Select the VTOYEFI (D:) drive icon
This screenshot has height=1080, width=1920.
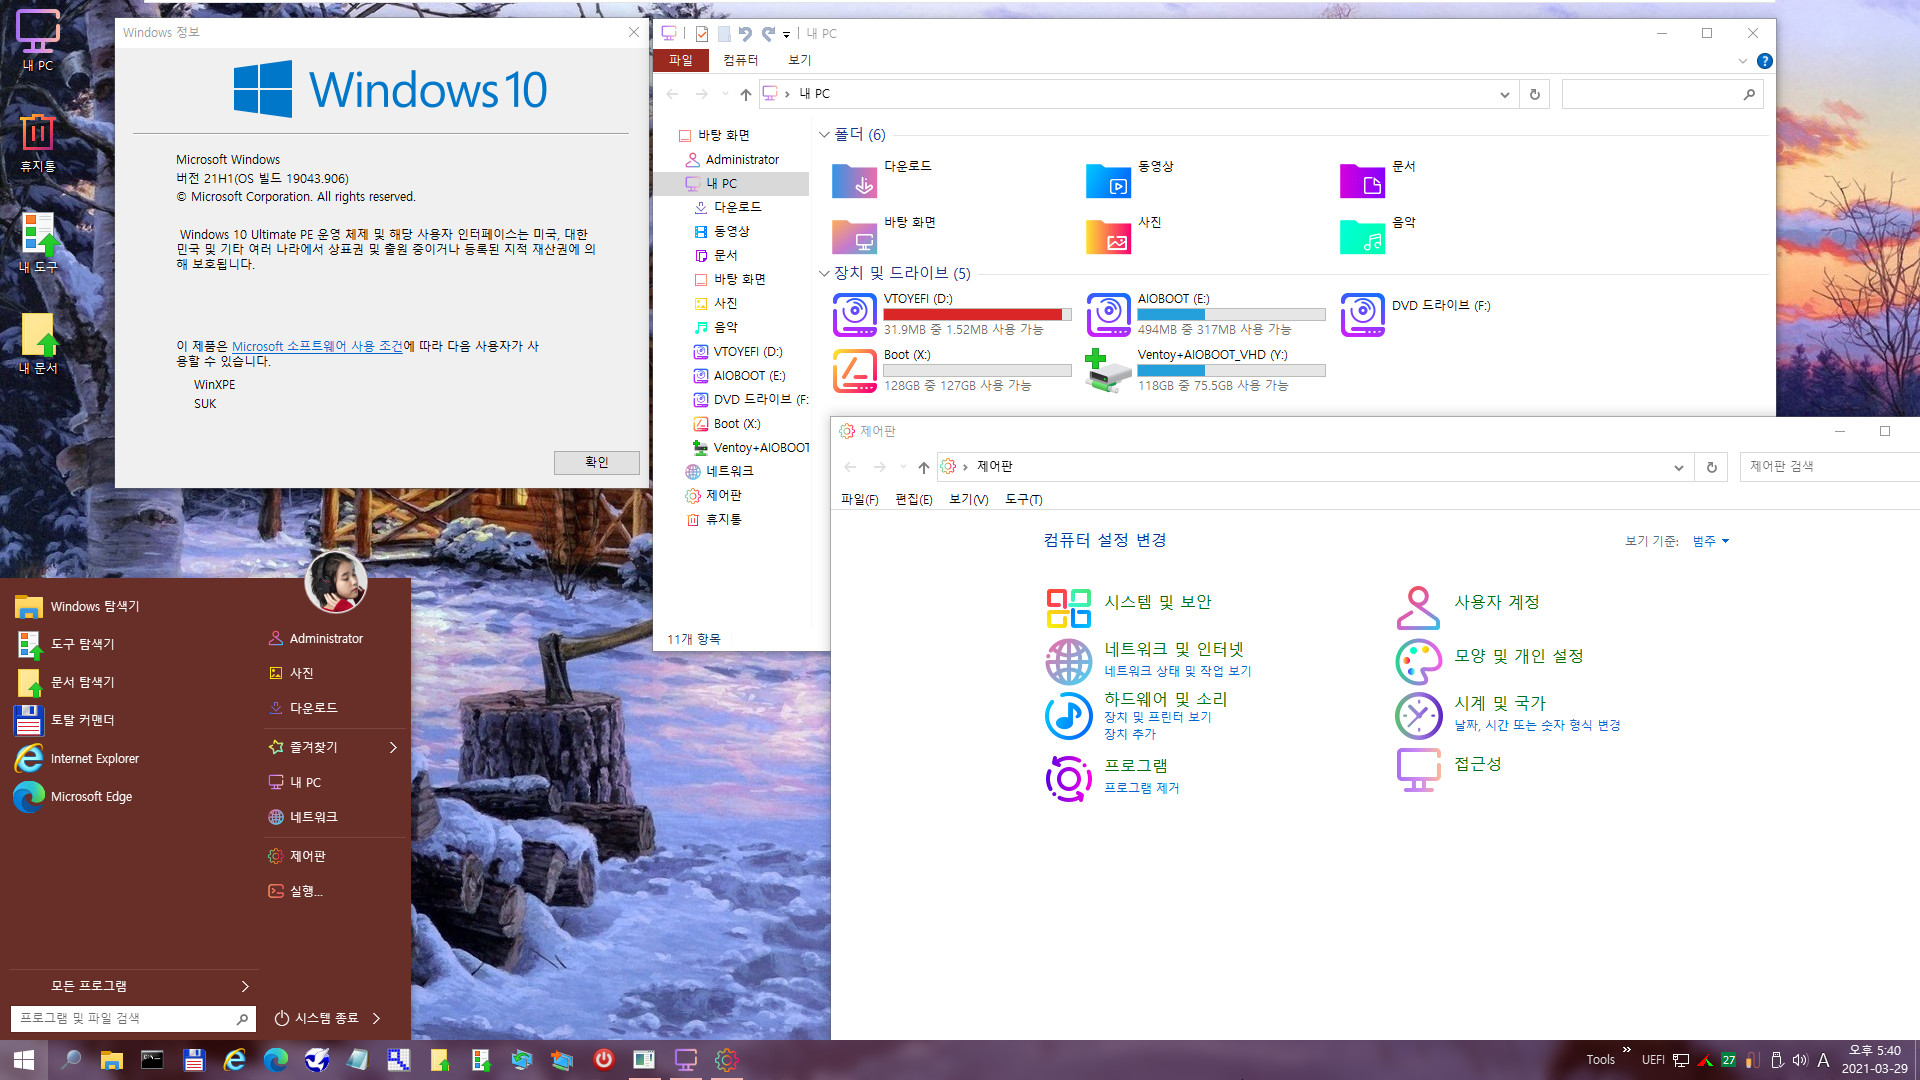tap(855, 315)
